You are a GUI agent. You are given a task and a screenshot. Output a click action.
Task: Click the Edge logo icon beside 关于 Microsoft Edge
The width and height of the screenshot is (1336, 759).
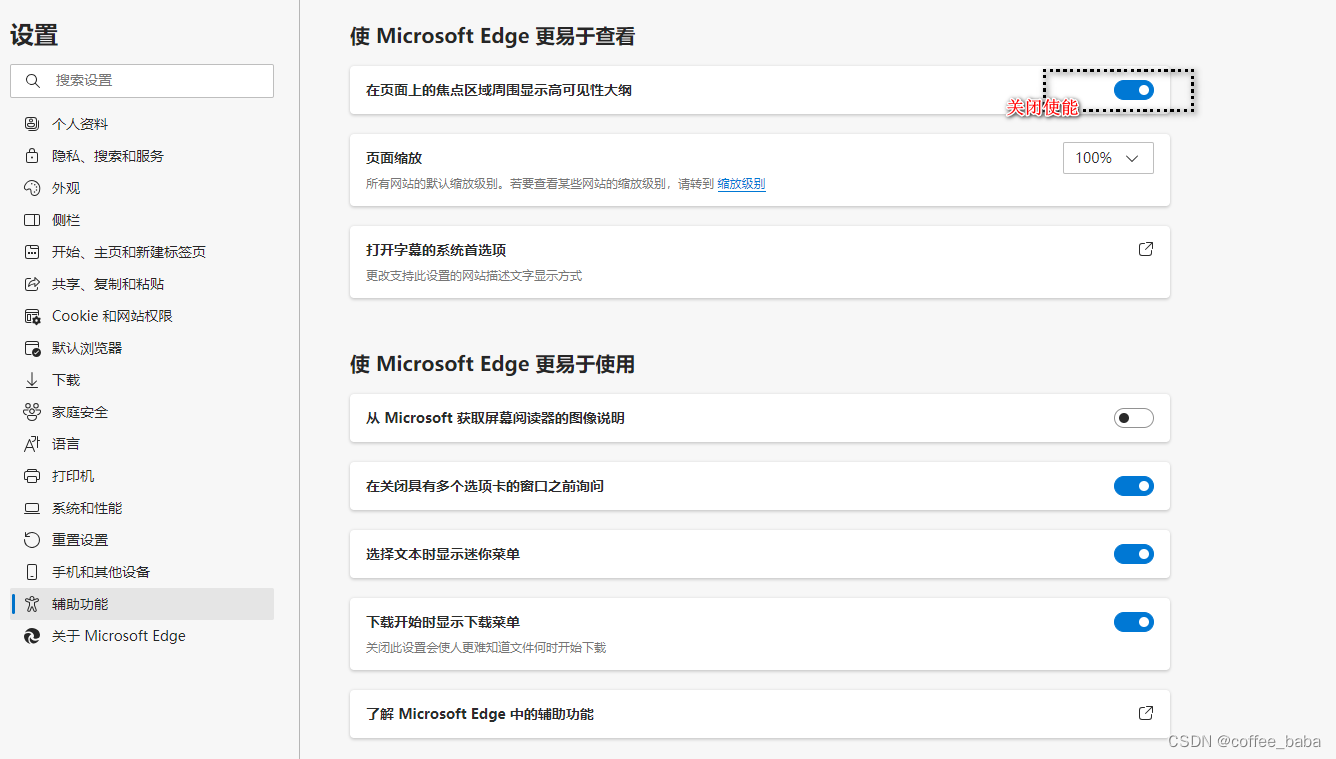click(32, 636)
